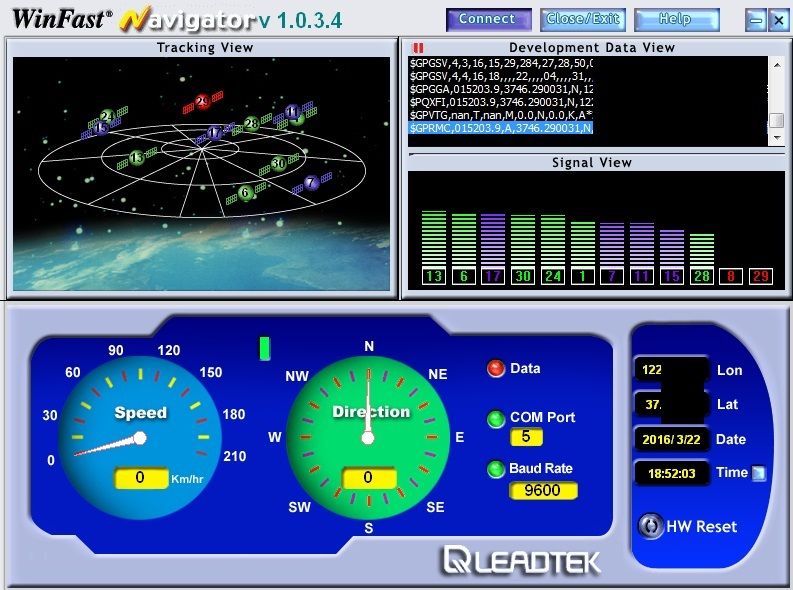Click satellite 24 in Tracking View

click(107, 116)
